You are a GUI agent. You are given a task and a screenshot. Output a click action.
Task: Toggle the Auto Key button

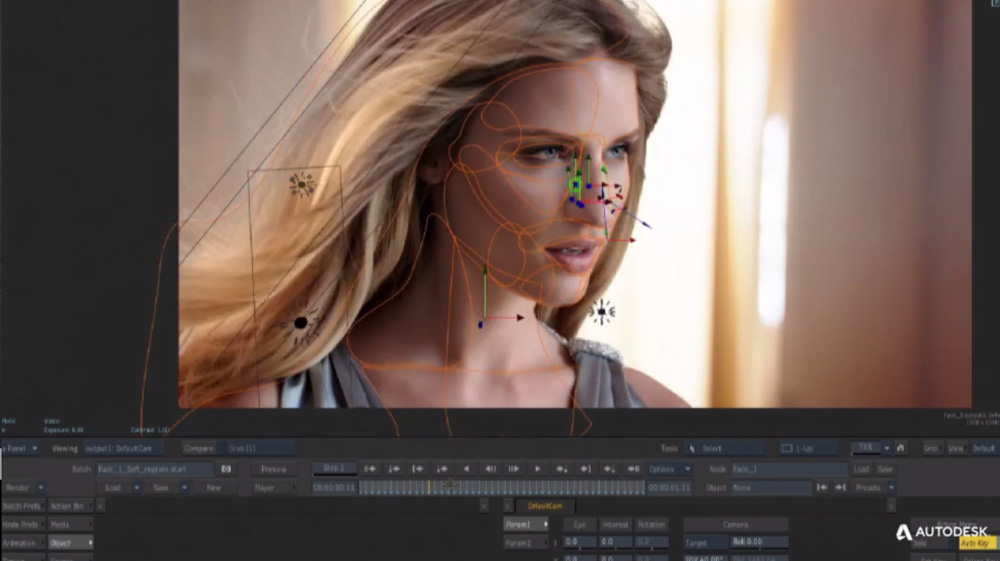tap(974, 543)
